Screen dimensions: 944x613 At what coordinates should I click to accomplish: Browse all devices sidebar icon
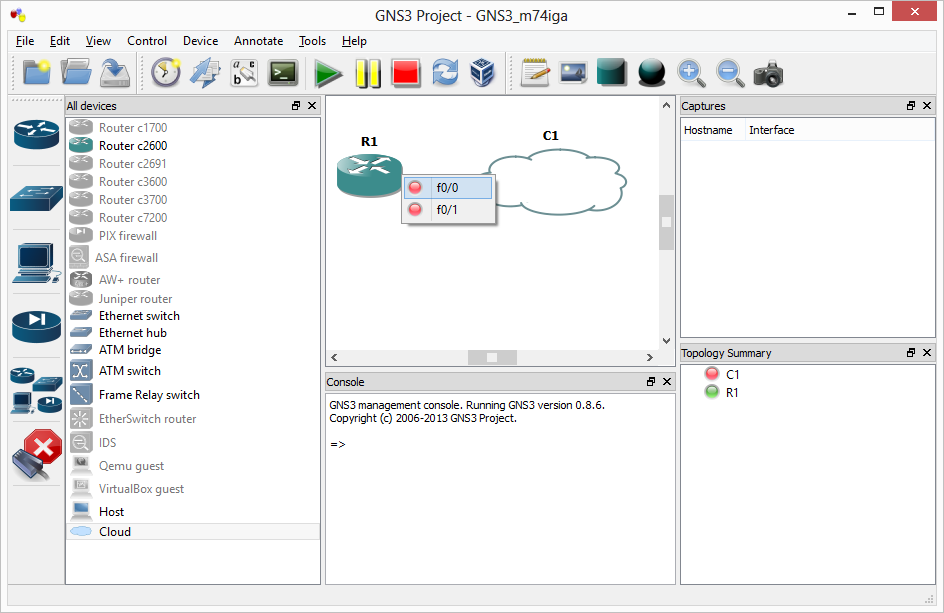click(x=37, y=390)
